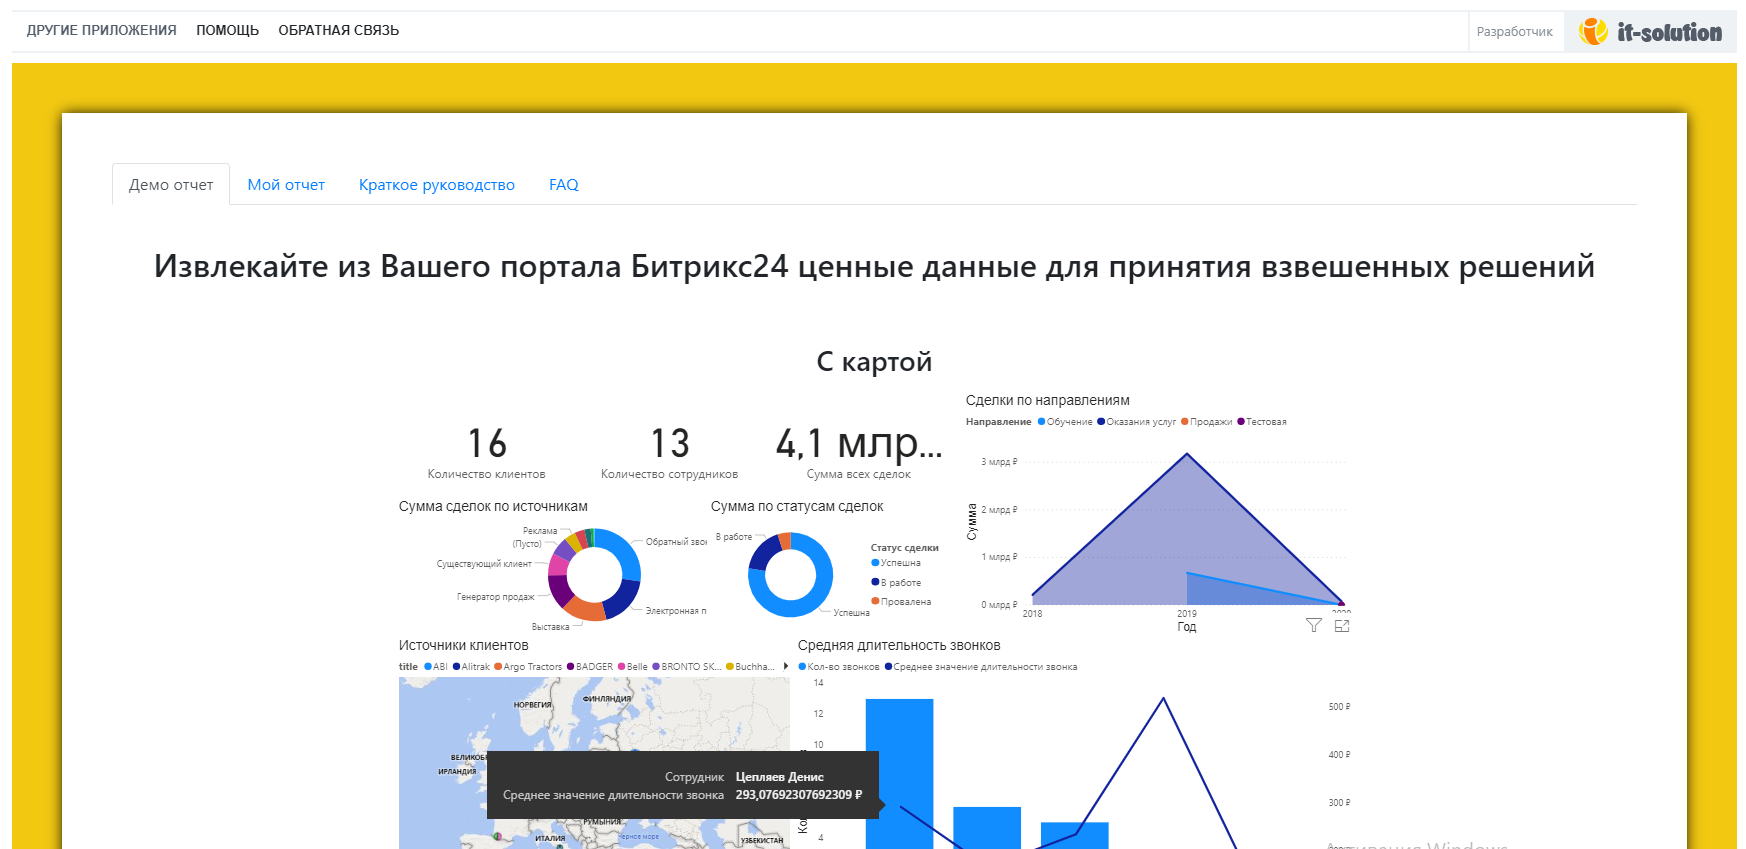Open focus mode for the deals chart
The height and width of the screenshot is (849, 1746).
coord(1342,625)
